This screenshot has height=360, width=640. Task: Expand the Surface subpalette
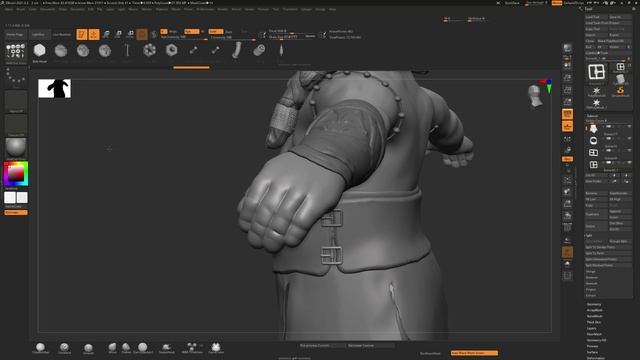coord(592,352)
